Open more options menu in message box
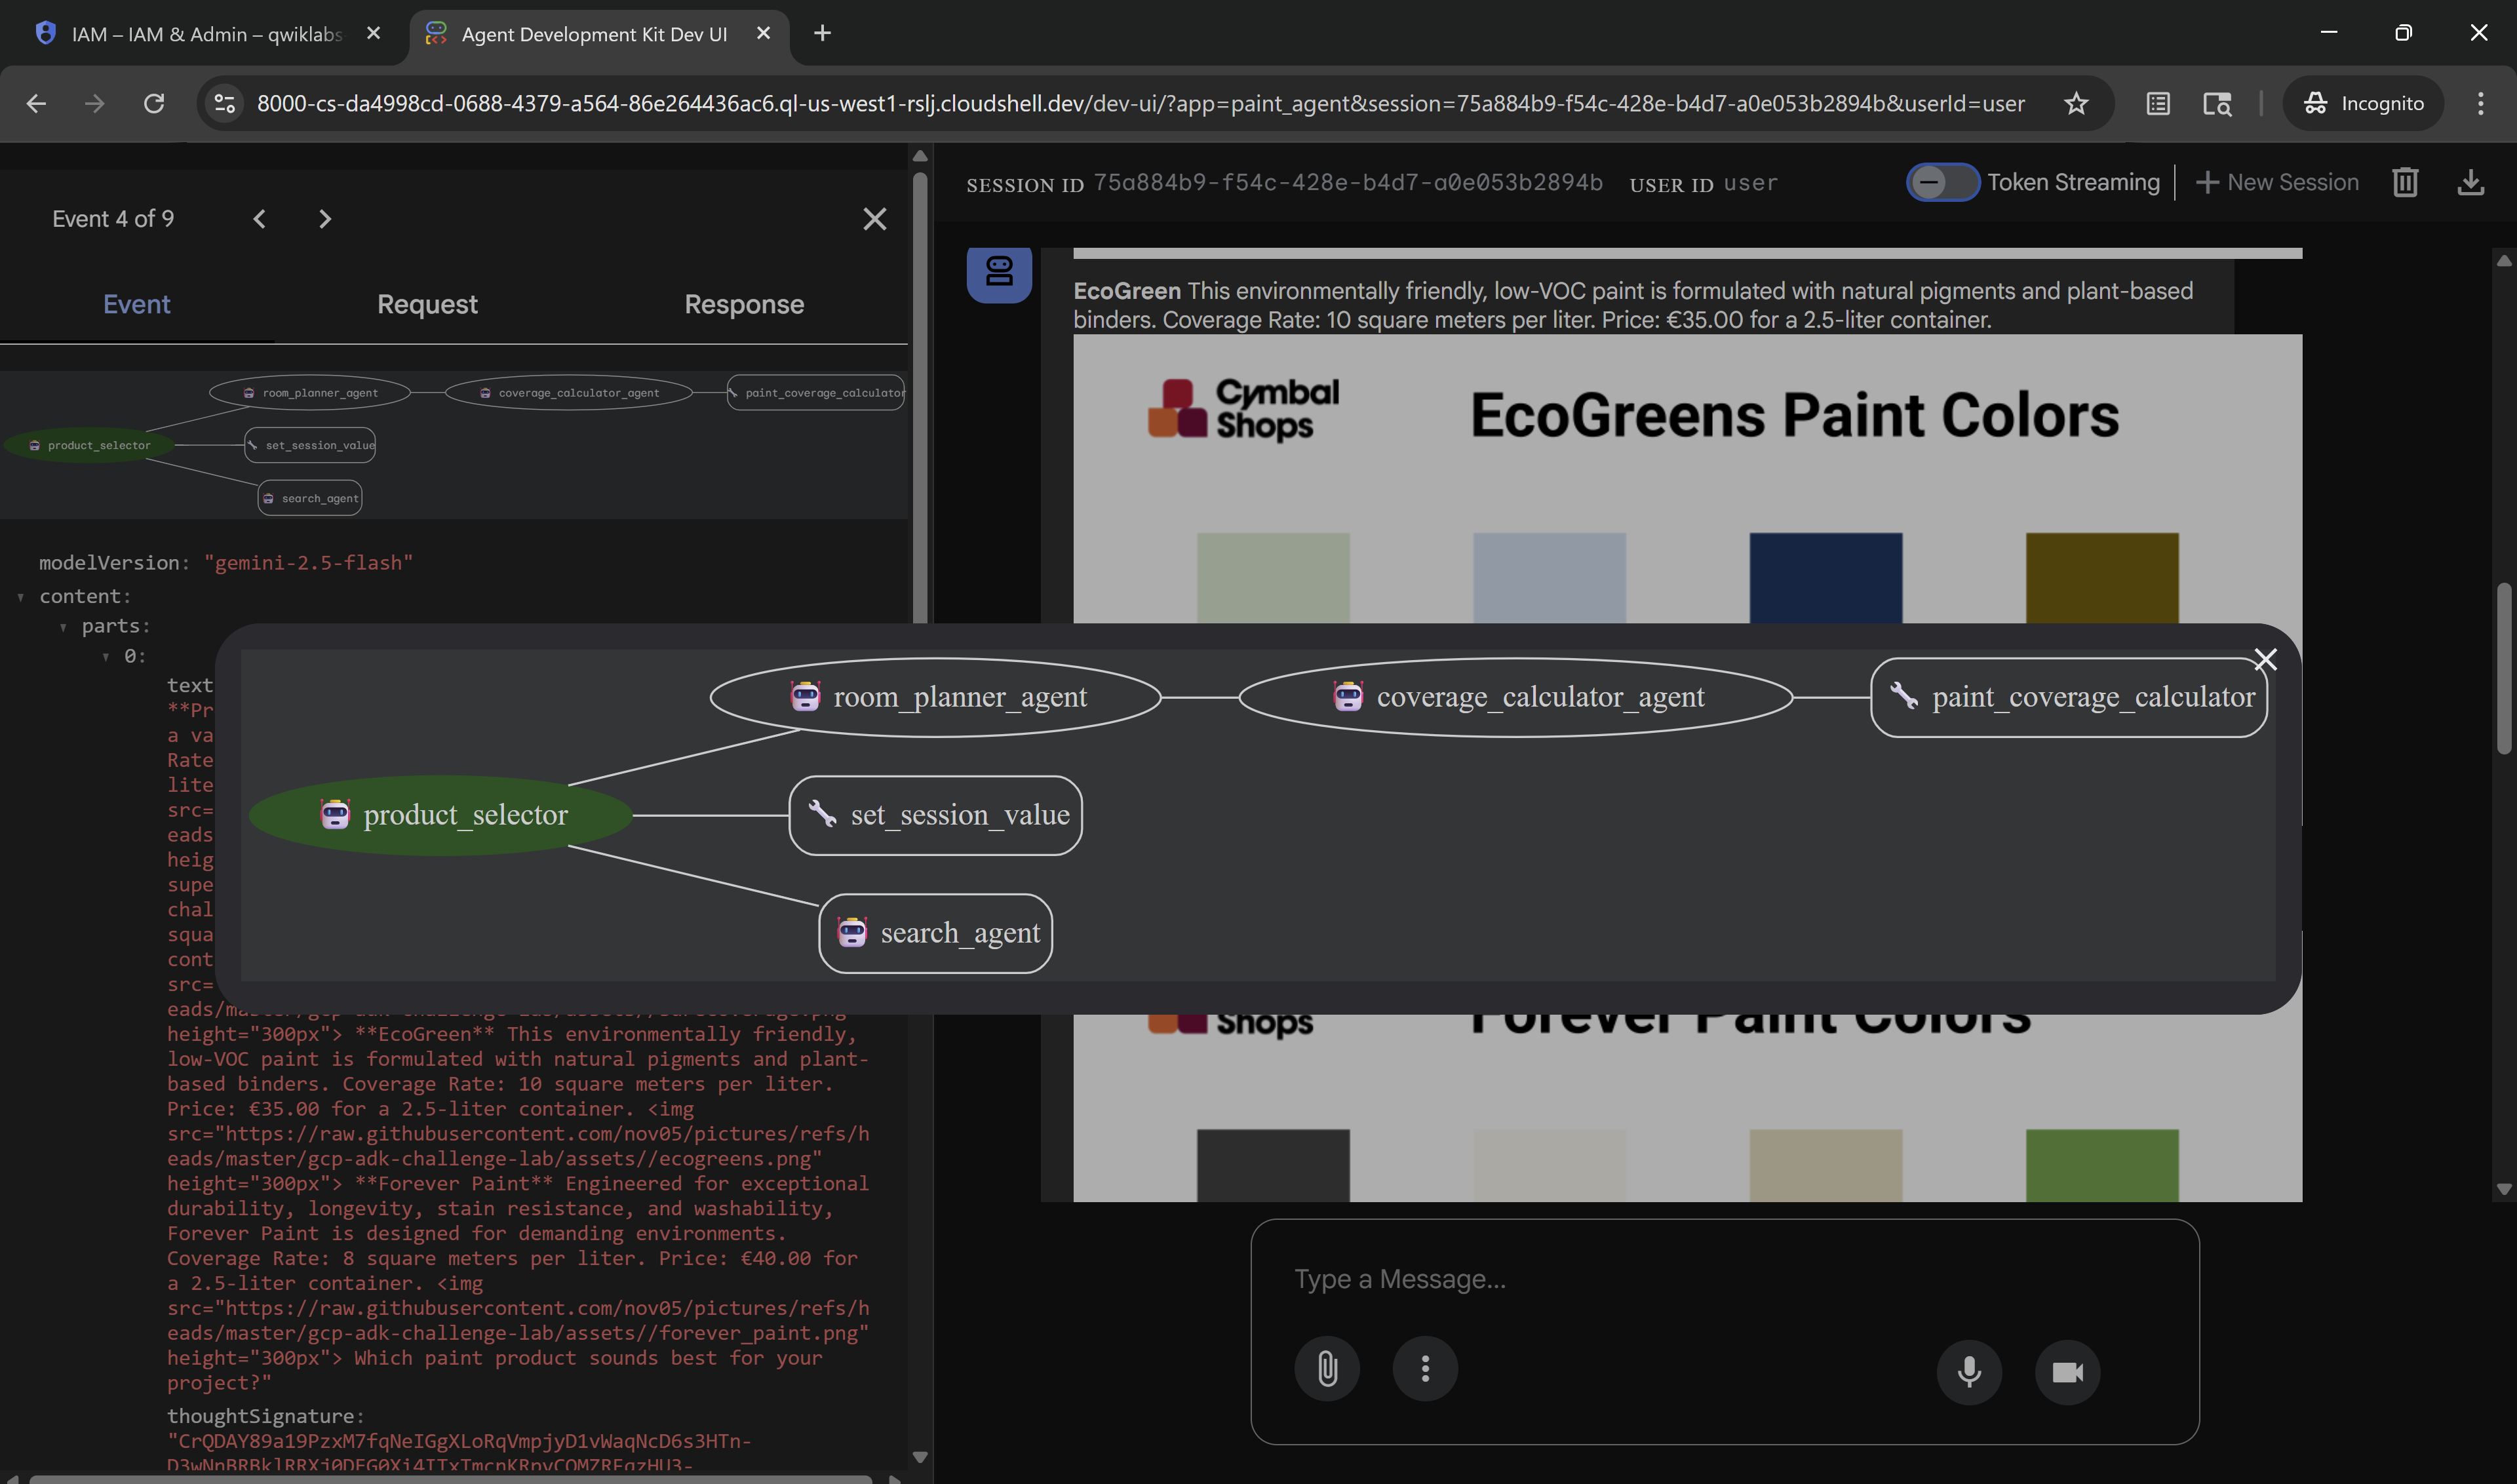Viewport: 2517px width, 1484px height. click(x=1425, y=1369)
